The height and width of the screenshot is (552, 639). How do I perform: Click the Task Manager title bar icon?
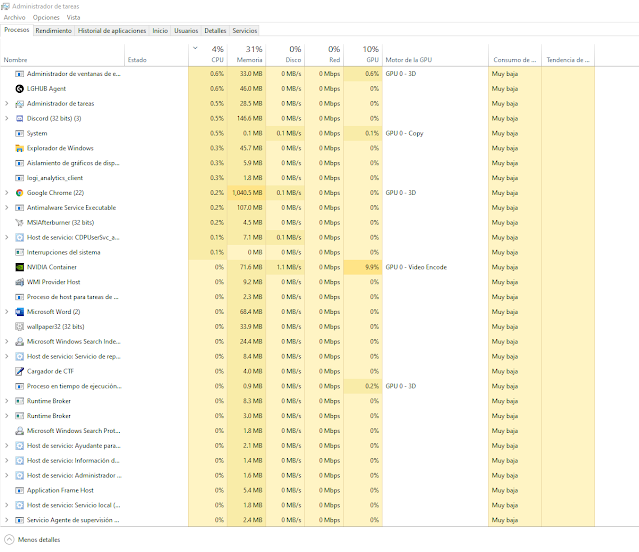tap(5, 6)
